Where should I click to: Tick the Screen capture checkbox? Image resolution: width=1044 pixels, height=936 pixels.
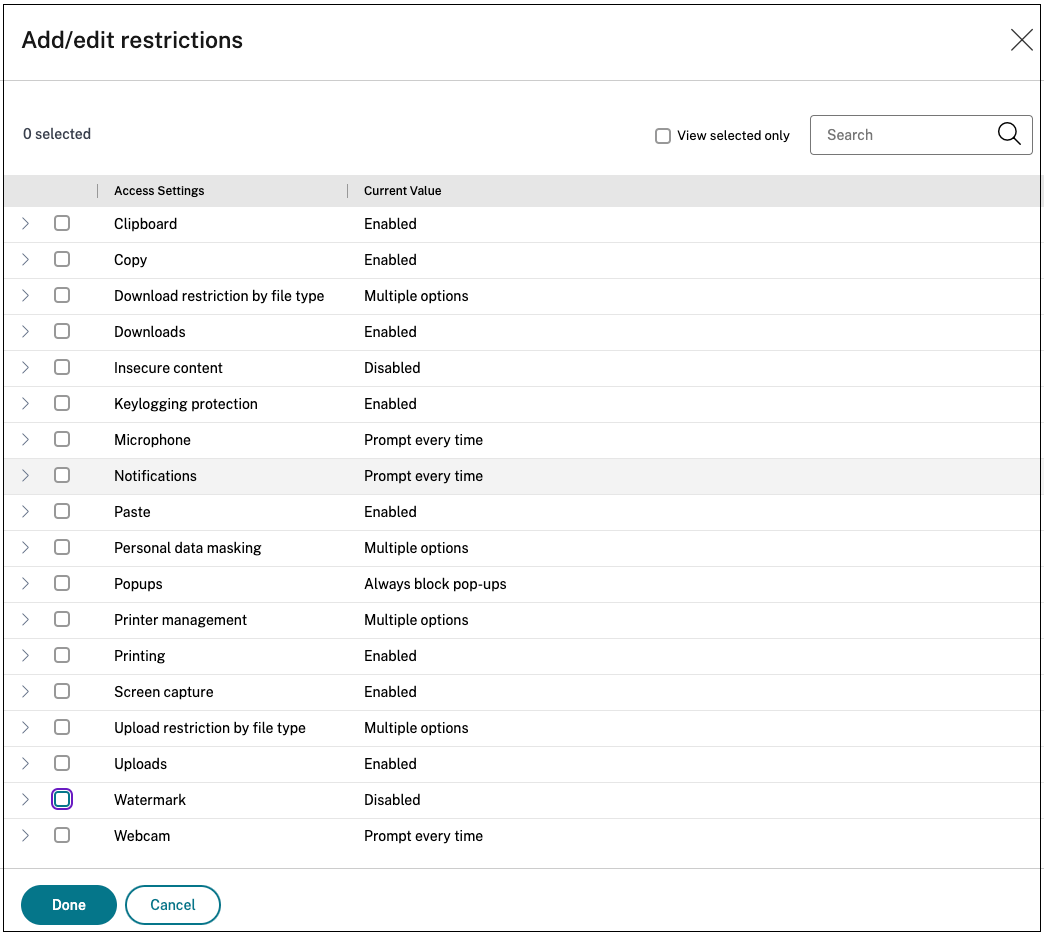pos(62,692)
